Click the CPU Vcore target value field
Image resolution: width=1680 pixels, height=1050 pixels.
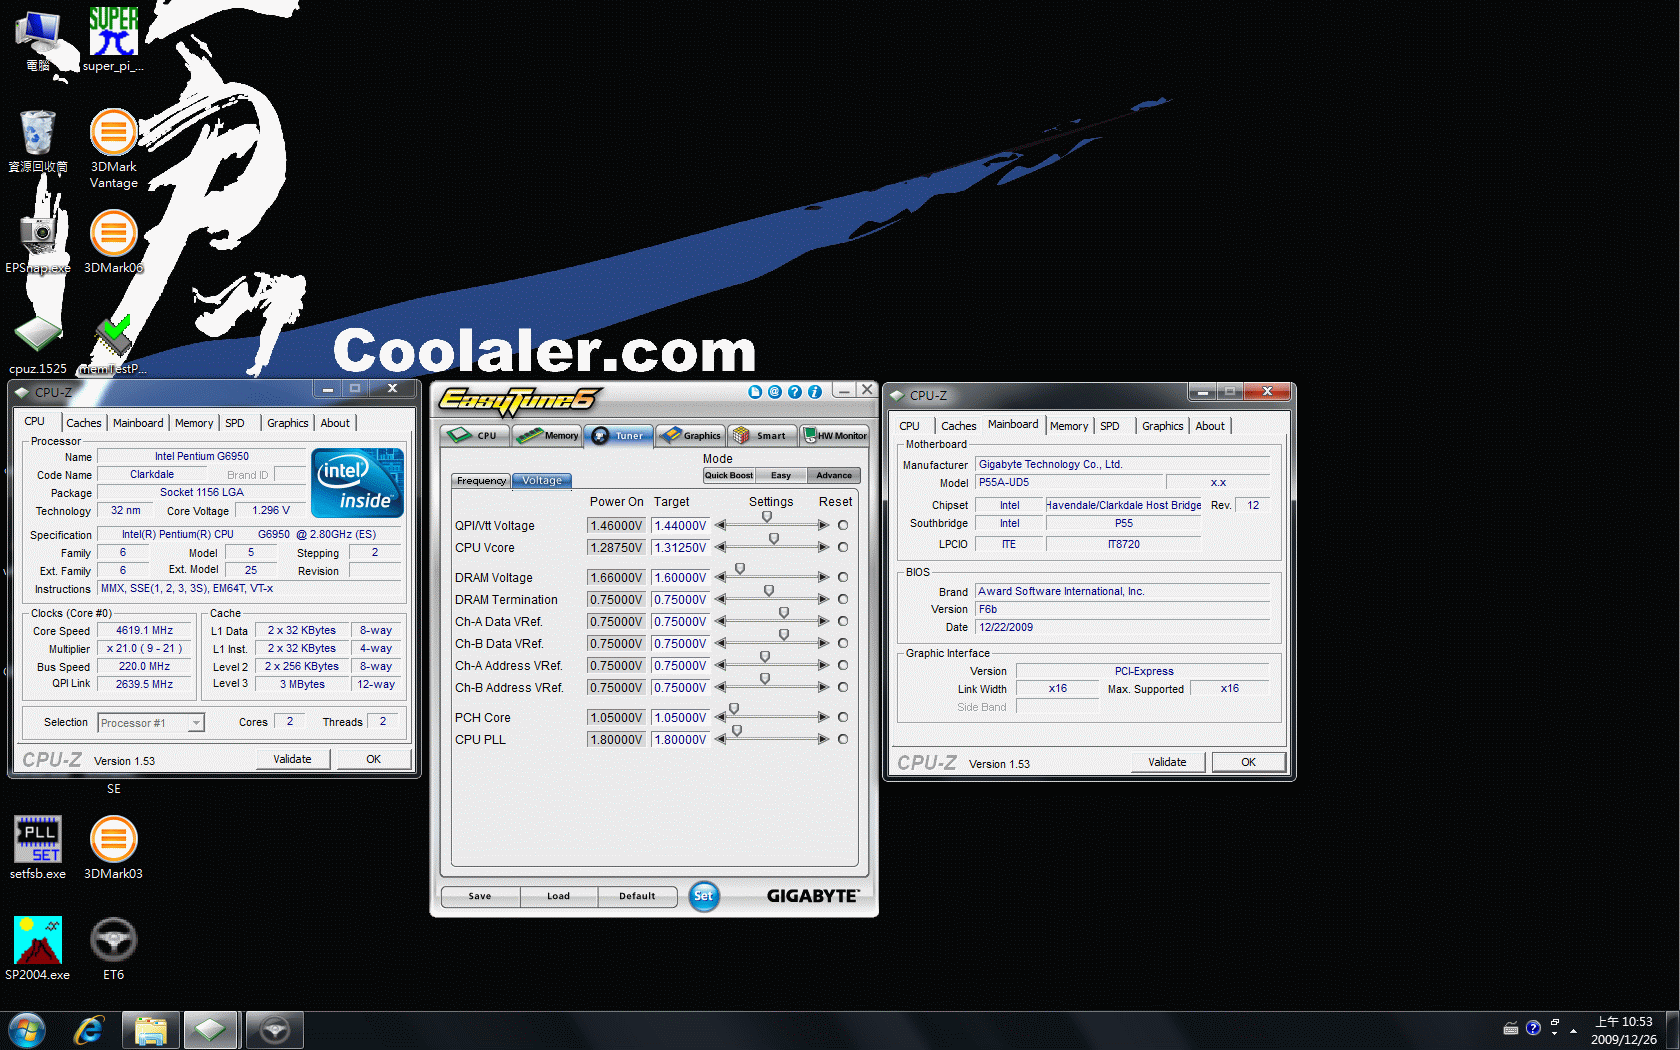(x=680, y=548)
